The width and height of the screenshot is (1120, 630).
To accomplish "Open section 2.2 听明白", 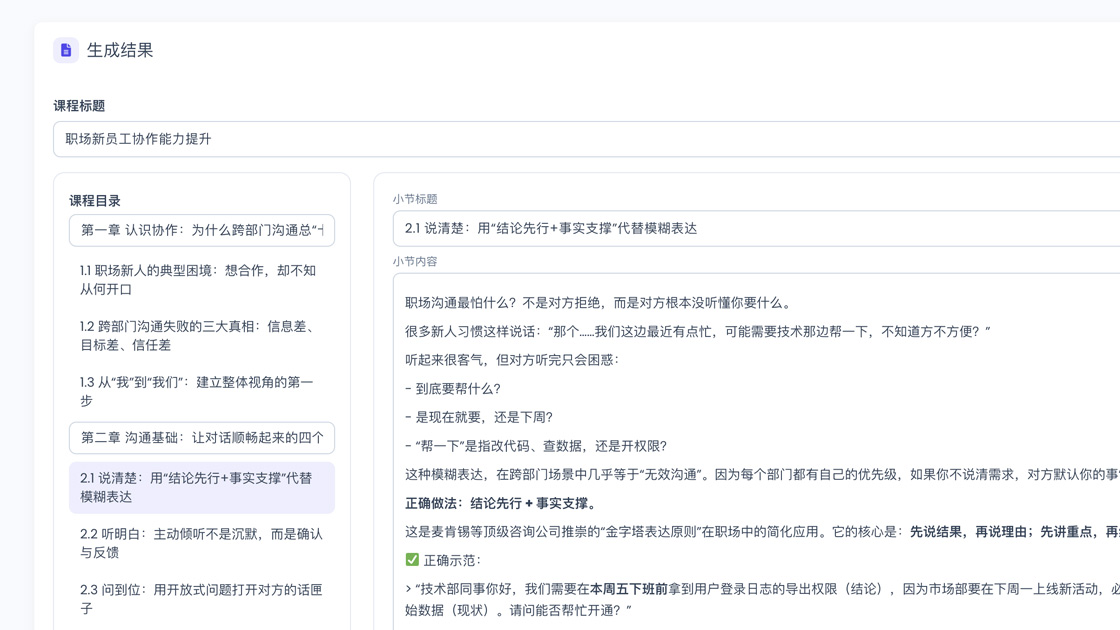I will [x=202, y=543].
